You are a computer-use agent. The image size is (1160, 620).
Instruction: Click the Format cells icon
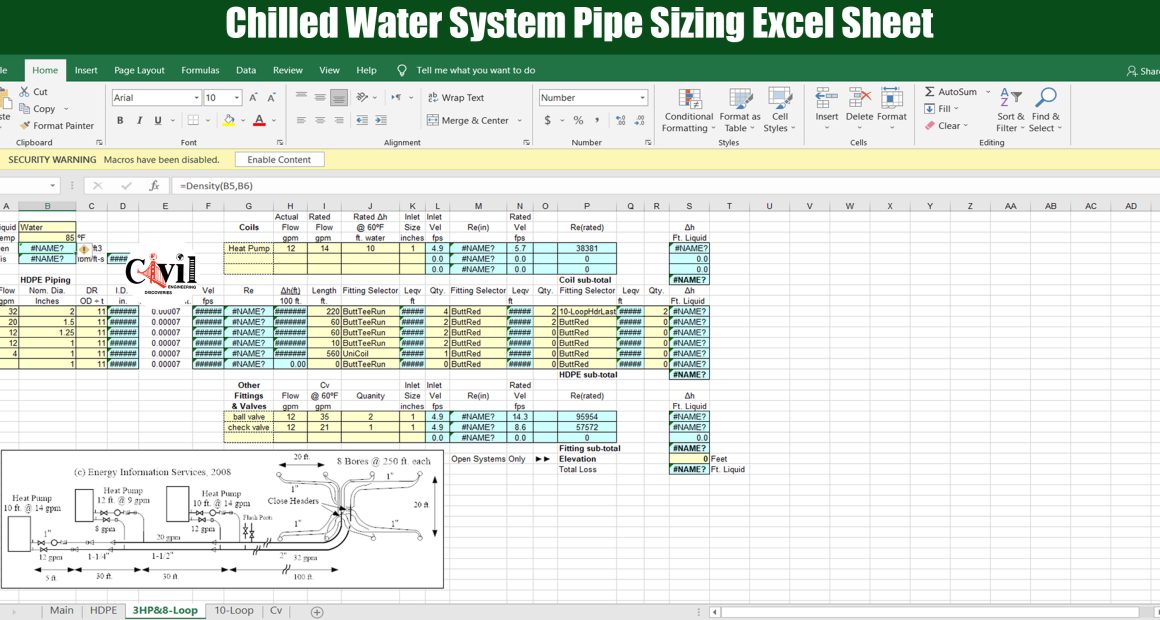(891, 98)
